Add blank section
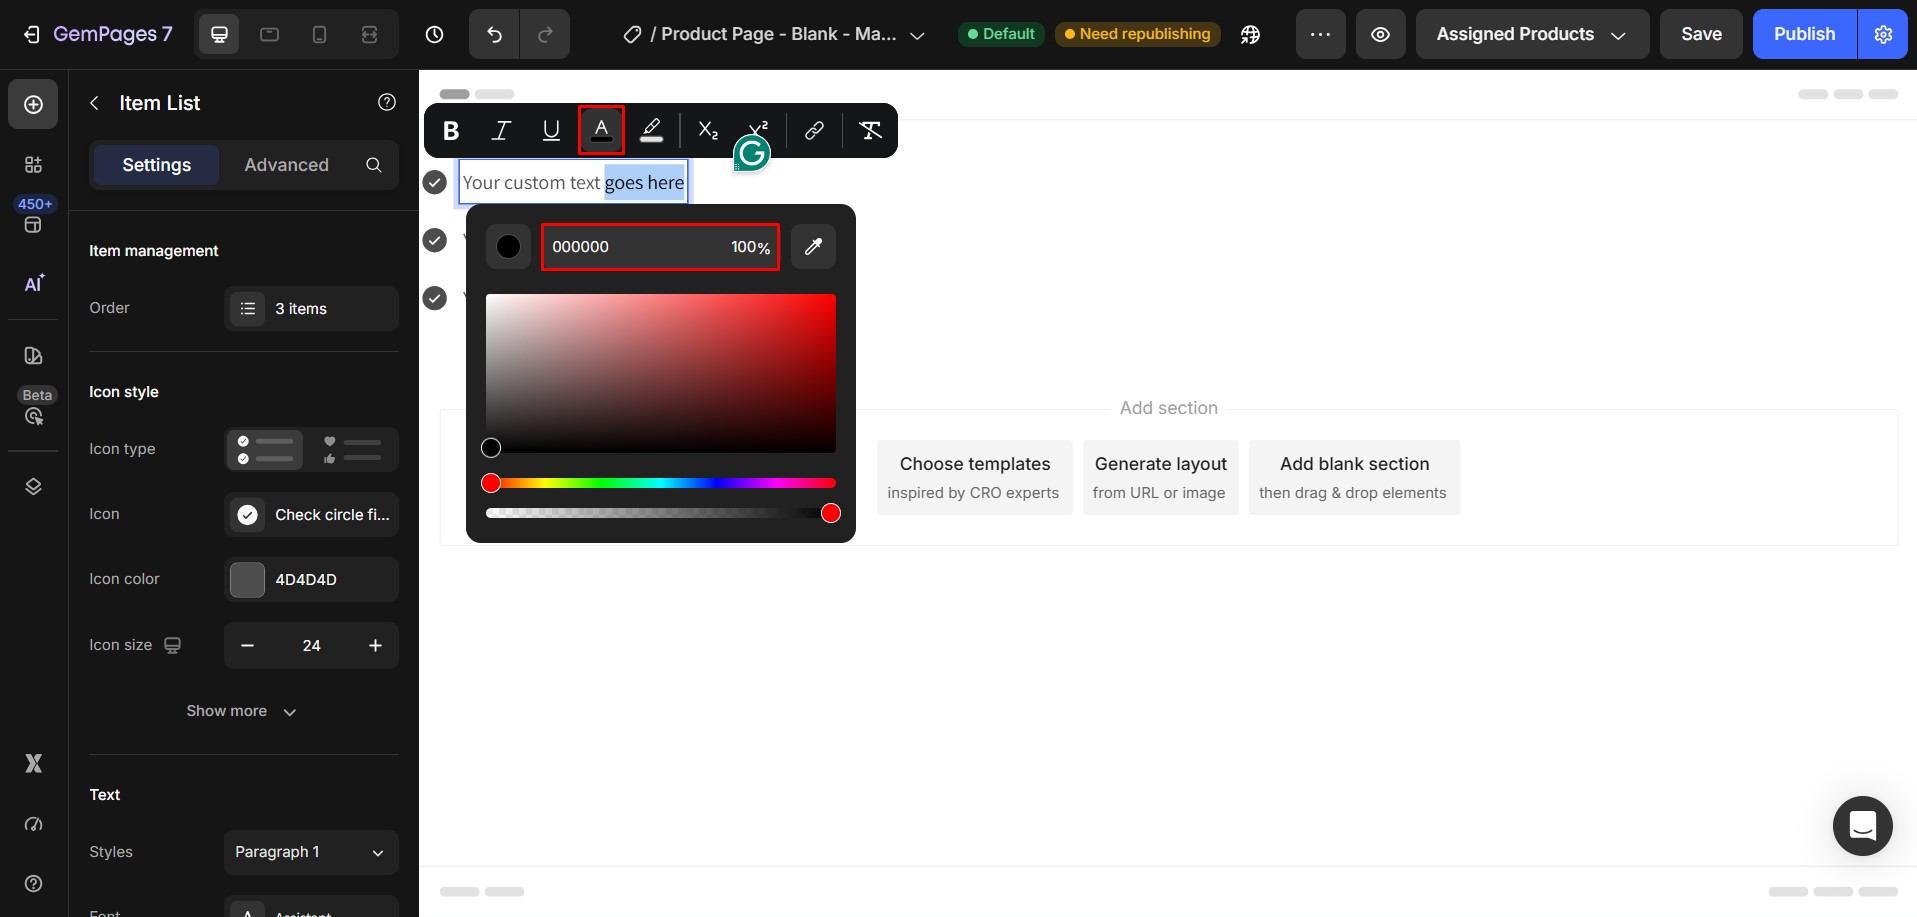The height and width of the screenshot is (917, 1917). [1354, 477]
